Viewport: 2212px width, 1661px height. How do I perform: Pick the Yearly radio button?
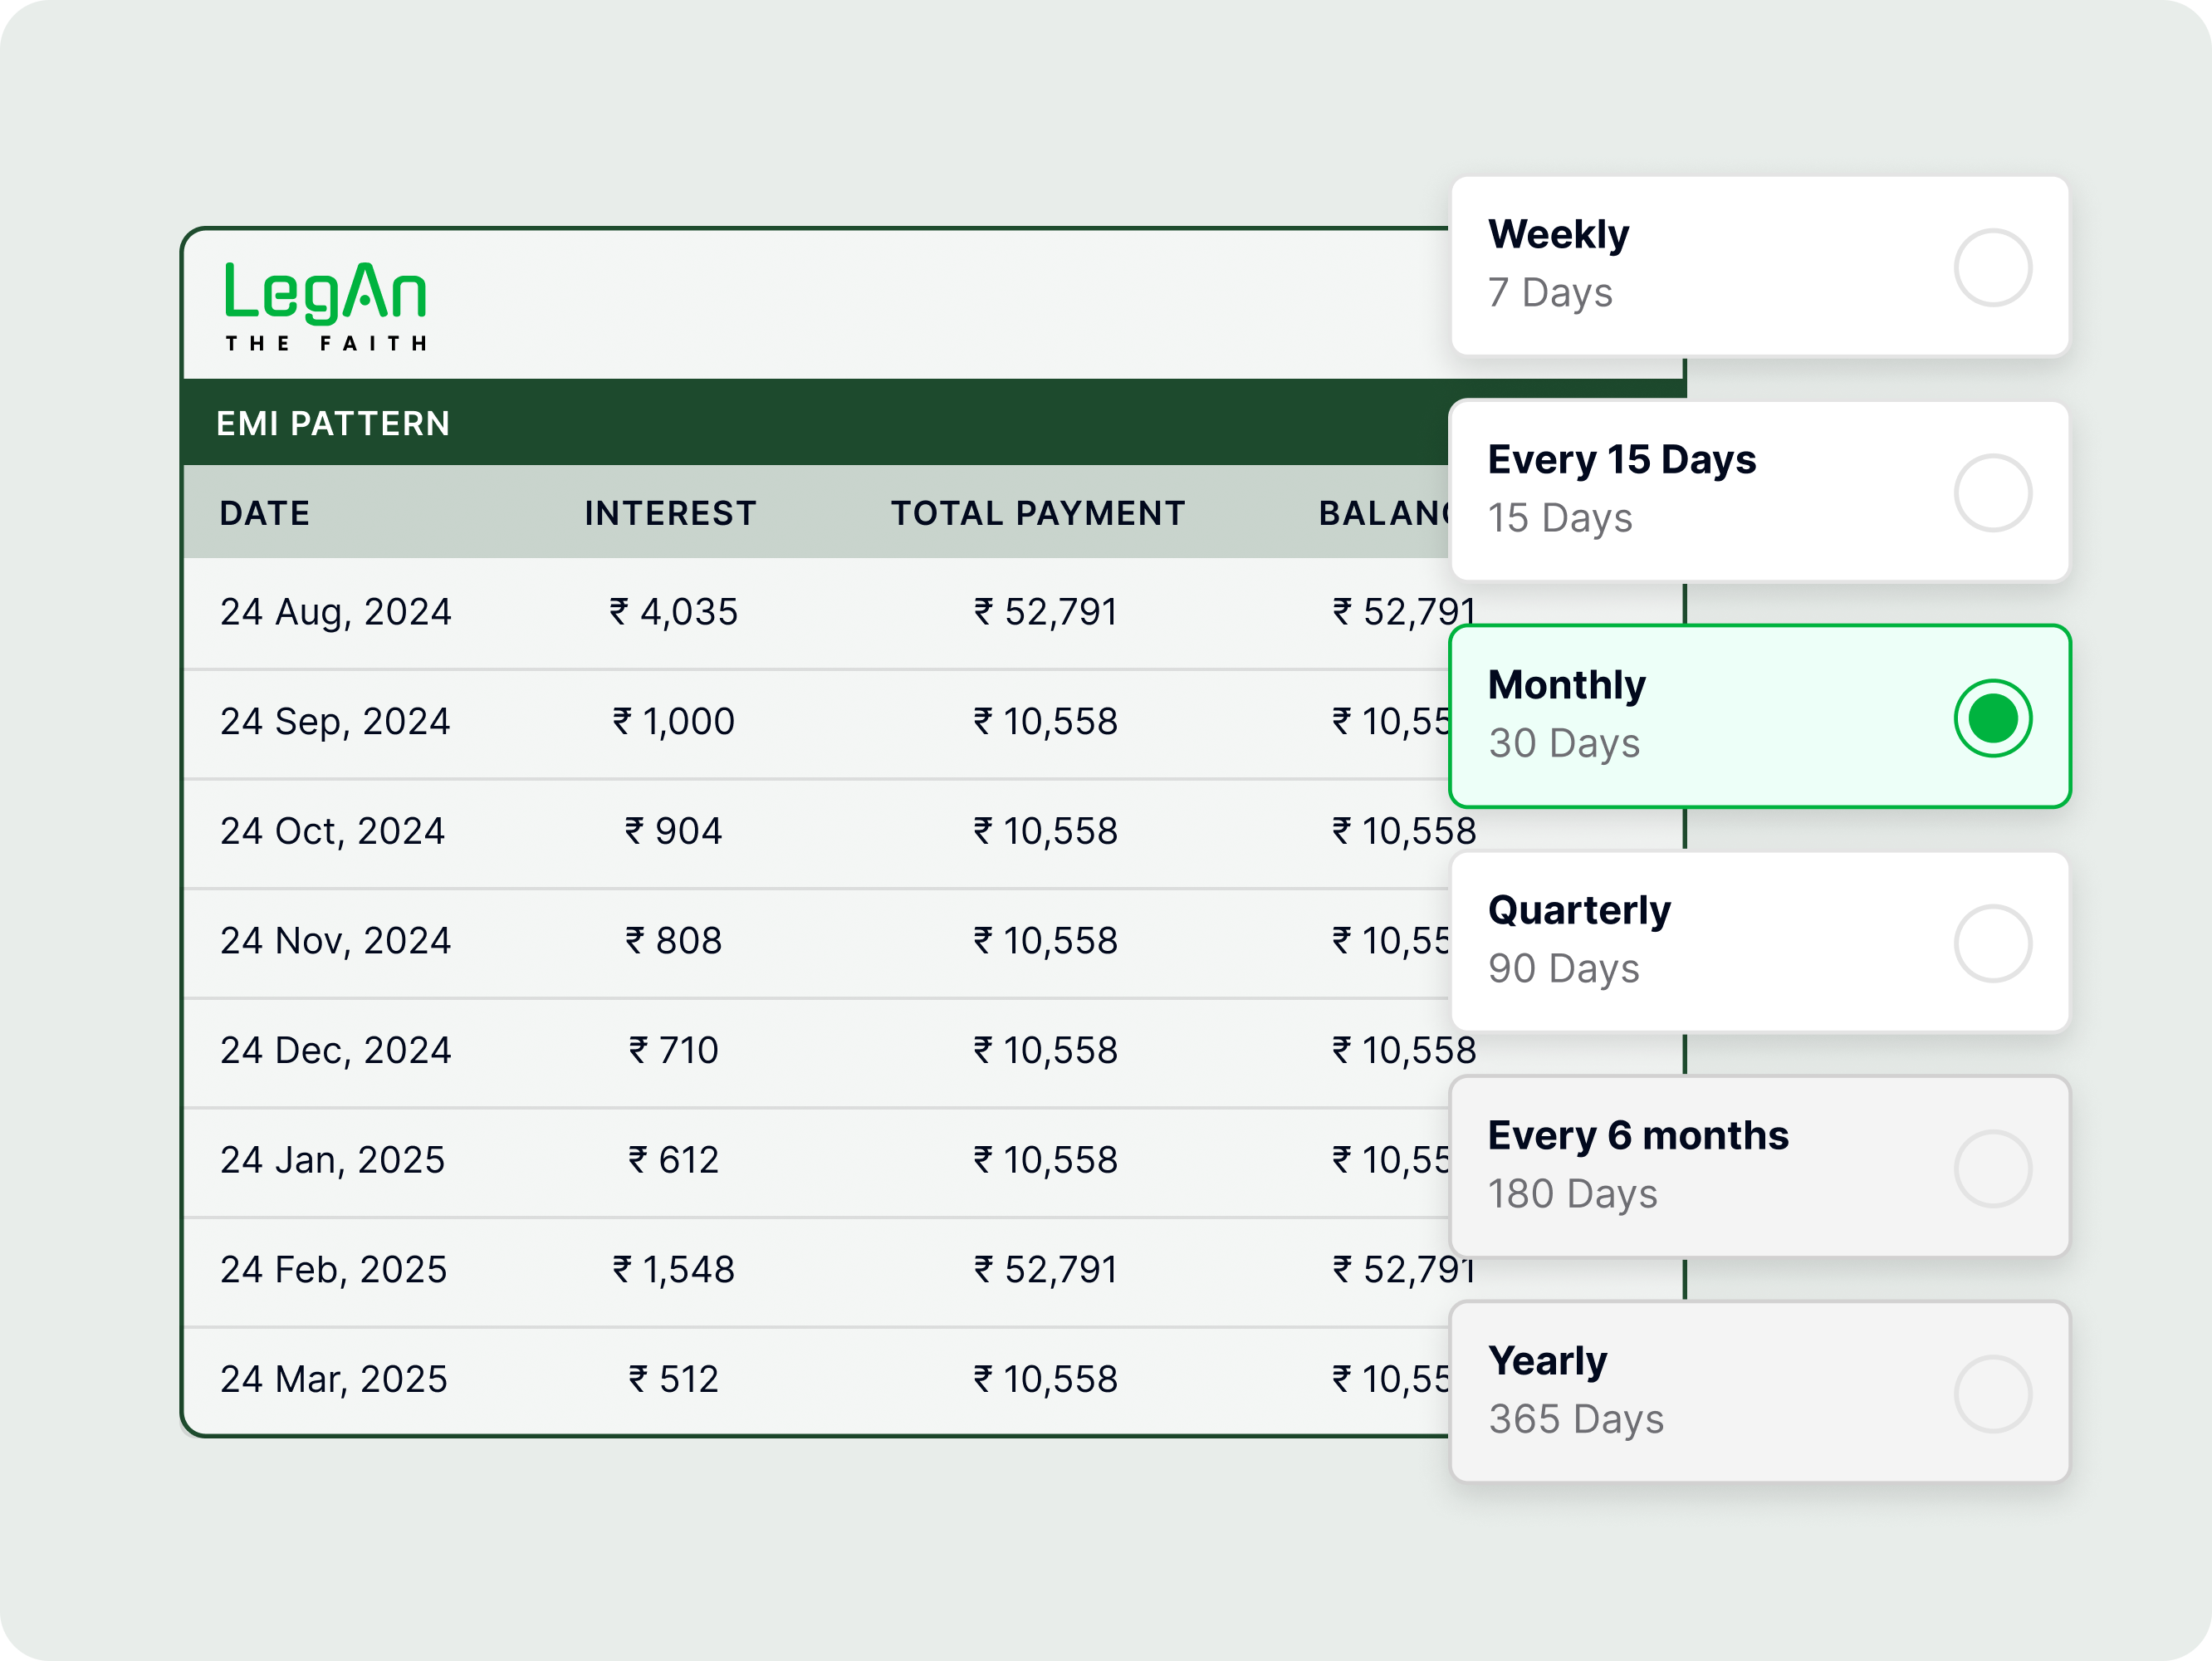tap(1991, 1394)
